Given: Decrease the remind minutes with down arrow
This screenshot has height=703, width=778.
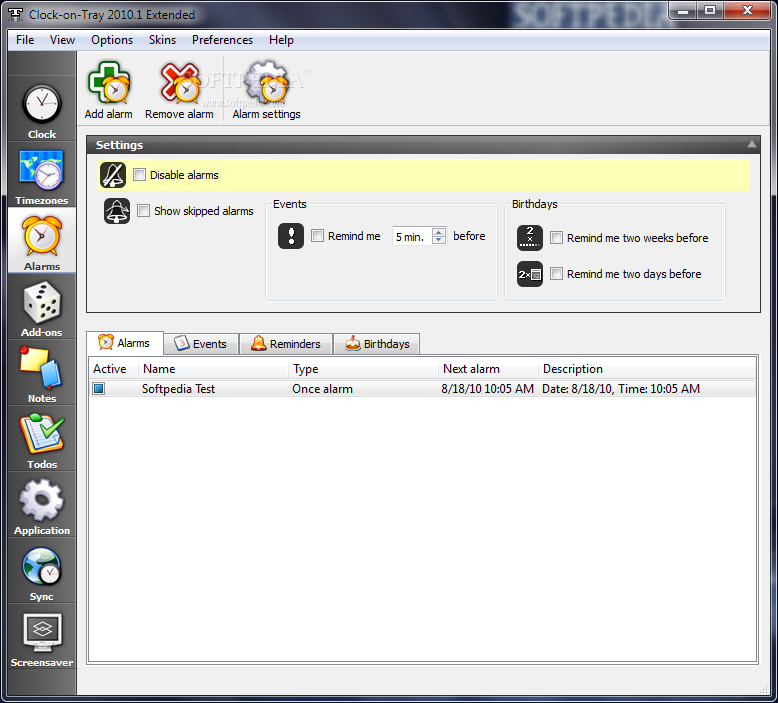Looking at the screenshot, I should pos(439,240).
